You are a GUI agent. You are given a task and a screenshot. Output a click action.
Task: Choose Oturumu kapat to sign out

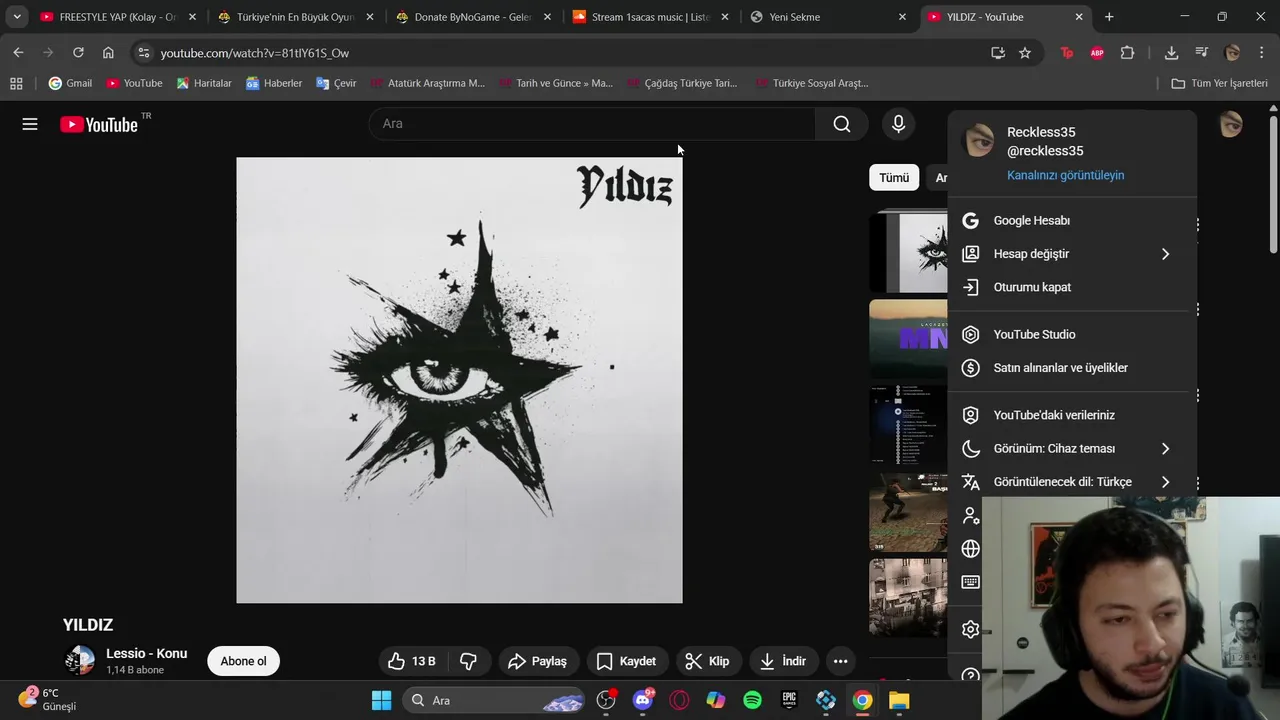(x=1072, y=287)
